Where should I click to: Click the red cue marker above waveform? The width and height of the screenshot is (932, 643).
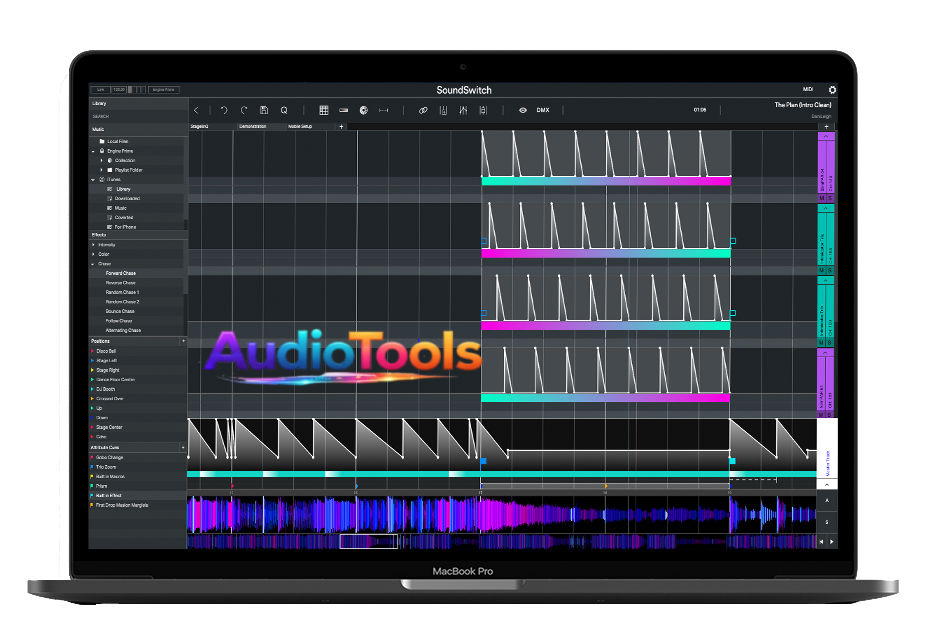click(232, 486)
